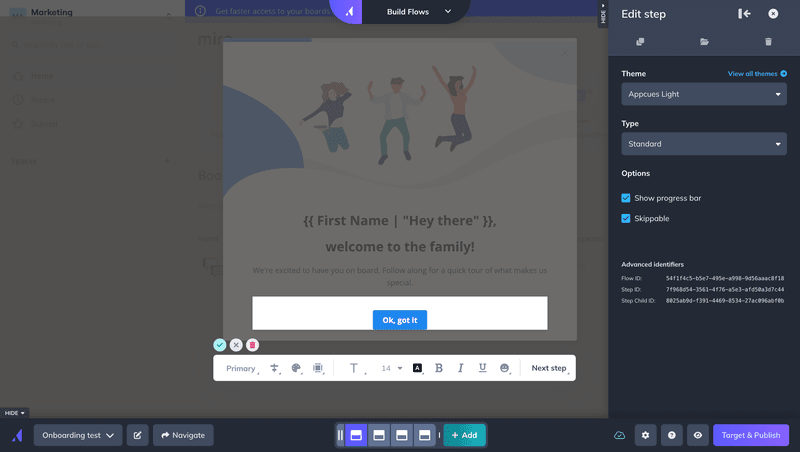Image resolution: width=800 pixels, height=452 pixels.
Task: Toggle bold text formatting
Action: click(x=439, y=368)
